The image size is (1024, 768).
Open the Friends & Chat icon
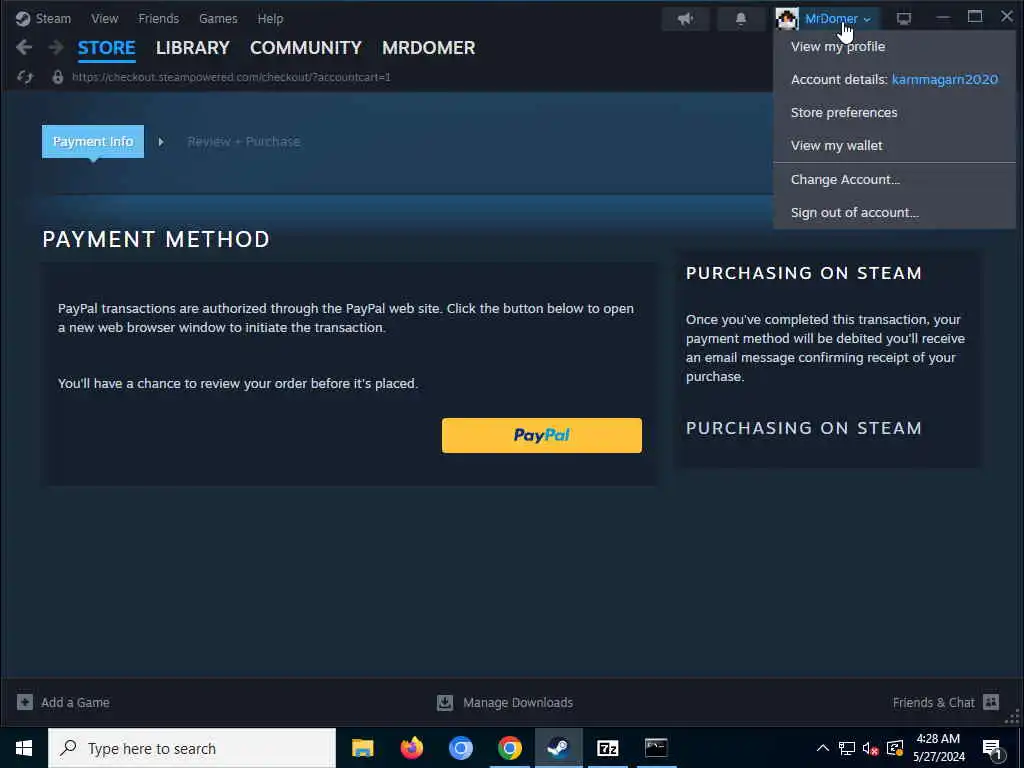[991, 702]
